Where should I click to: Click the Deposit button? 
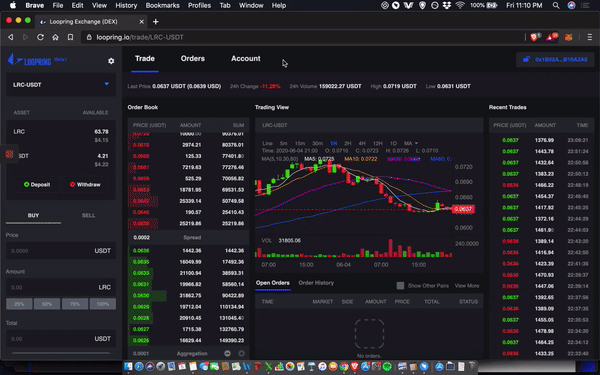(37, 184)
